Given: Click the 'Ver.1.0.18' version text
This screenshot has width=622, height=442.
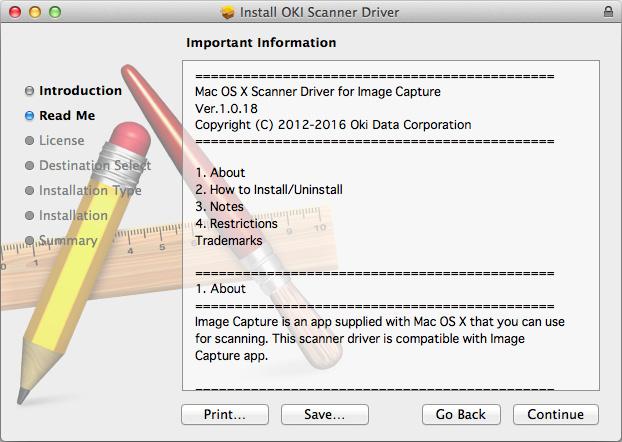Looking at the screenshot, I should 226,108.
